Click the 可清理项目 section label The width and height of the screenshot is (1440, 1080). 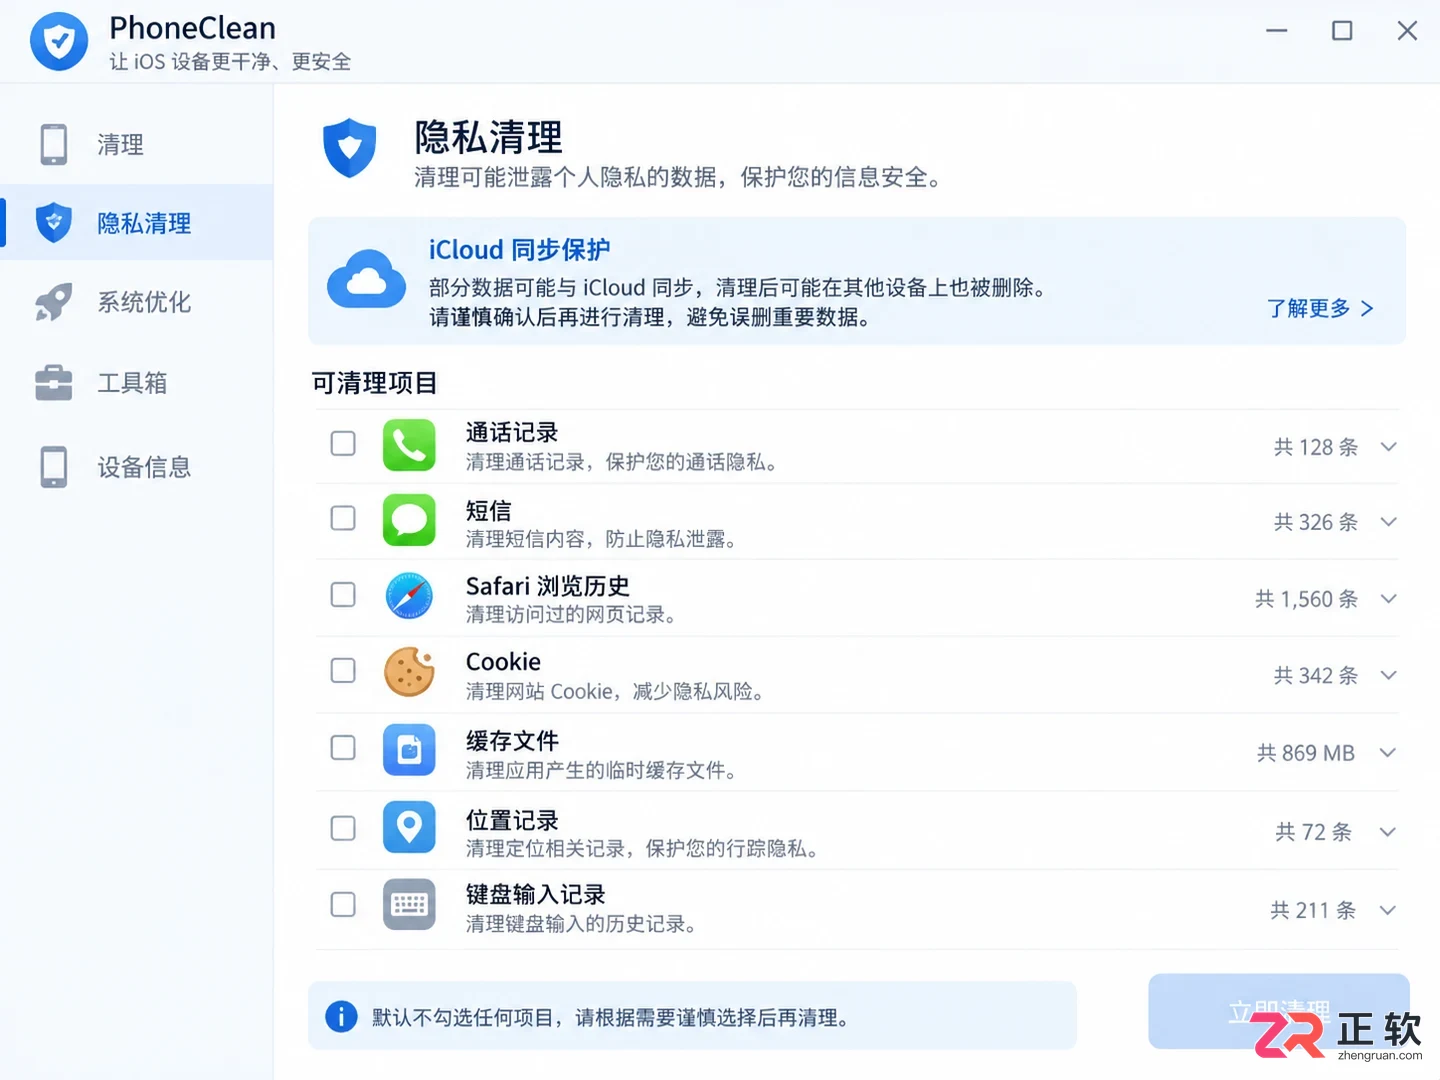coord(374,383)
